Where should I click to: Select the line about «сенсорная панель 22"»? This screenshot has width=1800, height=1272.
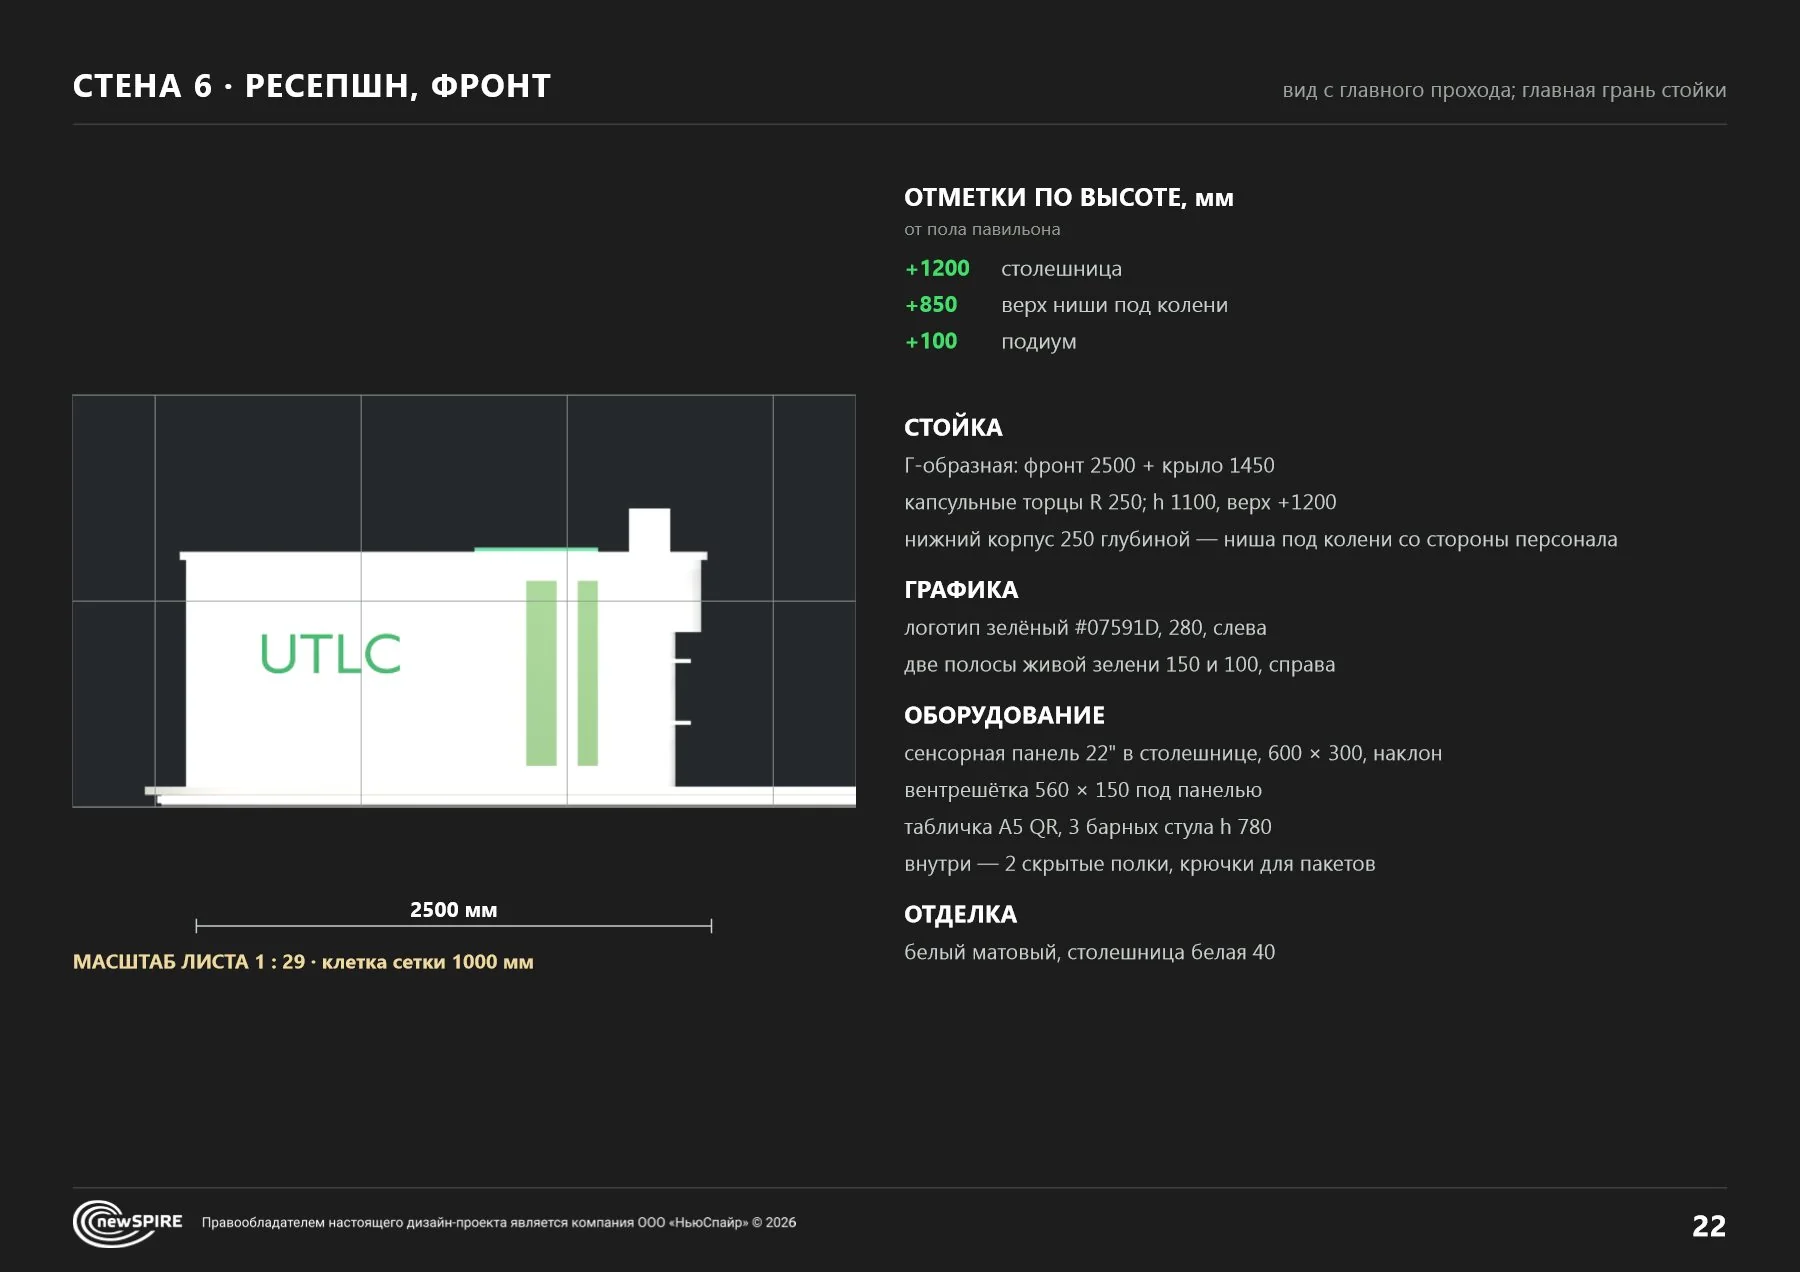(1173, 753)
